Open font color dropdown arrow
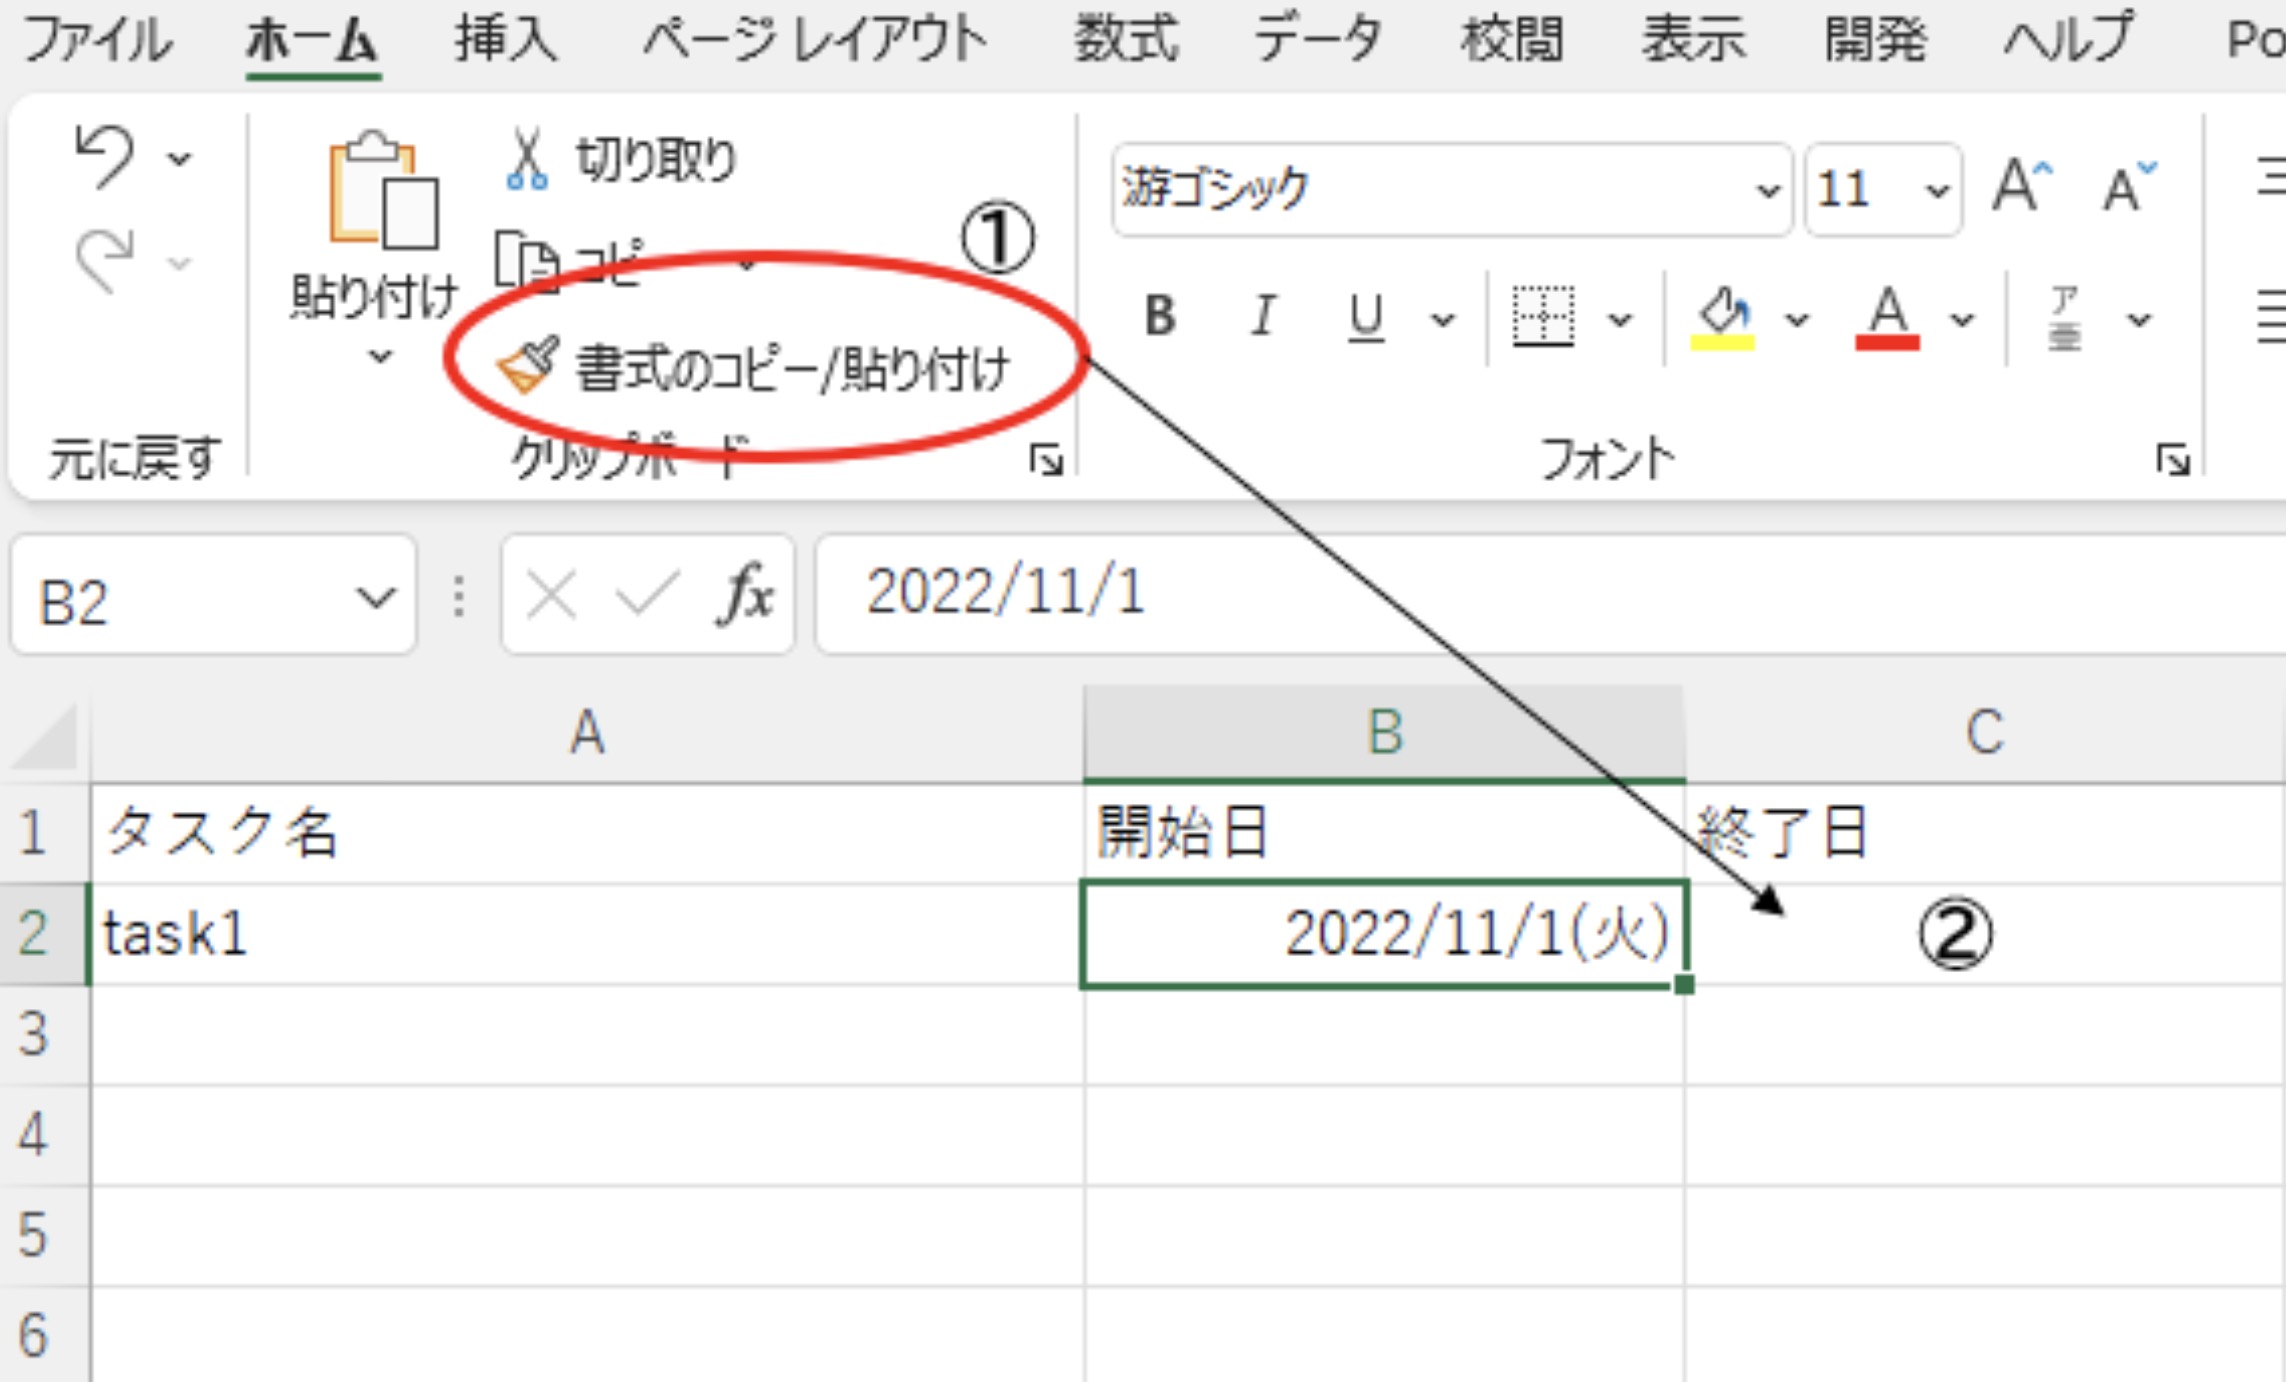The width and height of the screenshot is (2286, 1382). (1962, 320)
